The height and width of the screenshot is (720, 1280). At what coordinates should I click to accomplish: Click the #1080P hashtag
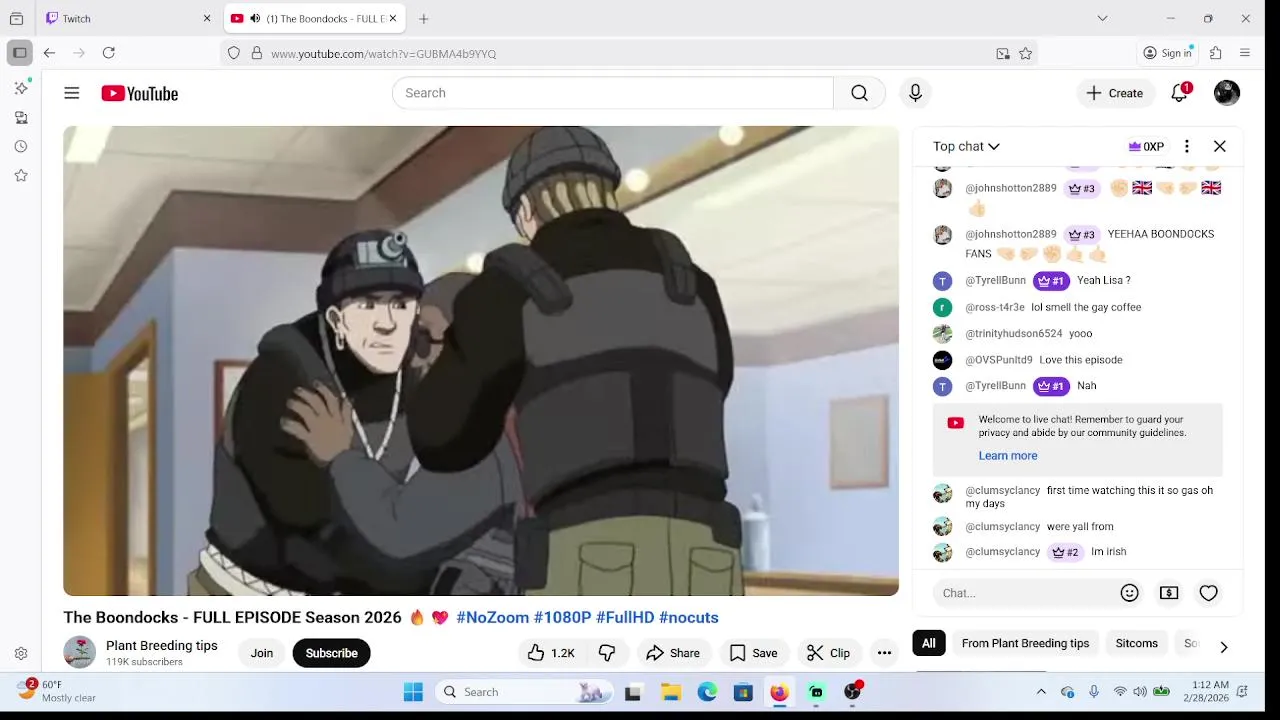pos(562,617)
